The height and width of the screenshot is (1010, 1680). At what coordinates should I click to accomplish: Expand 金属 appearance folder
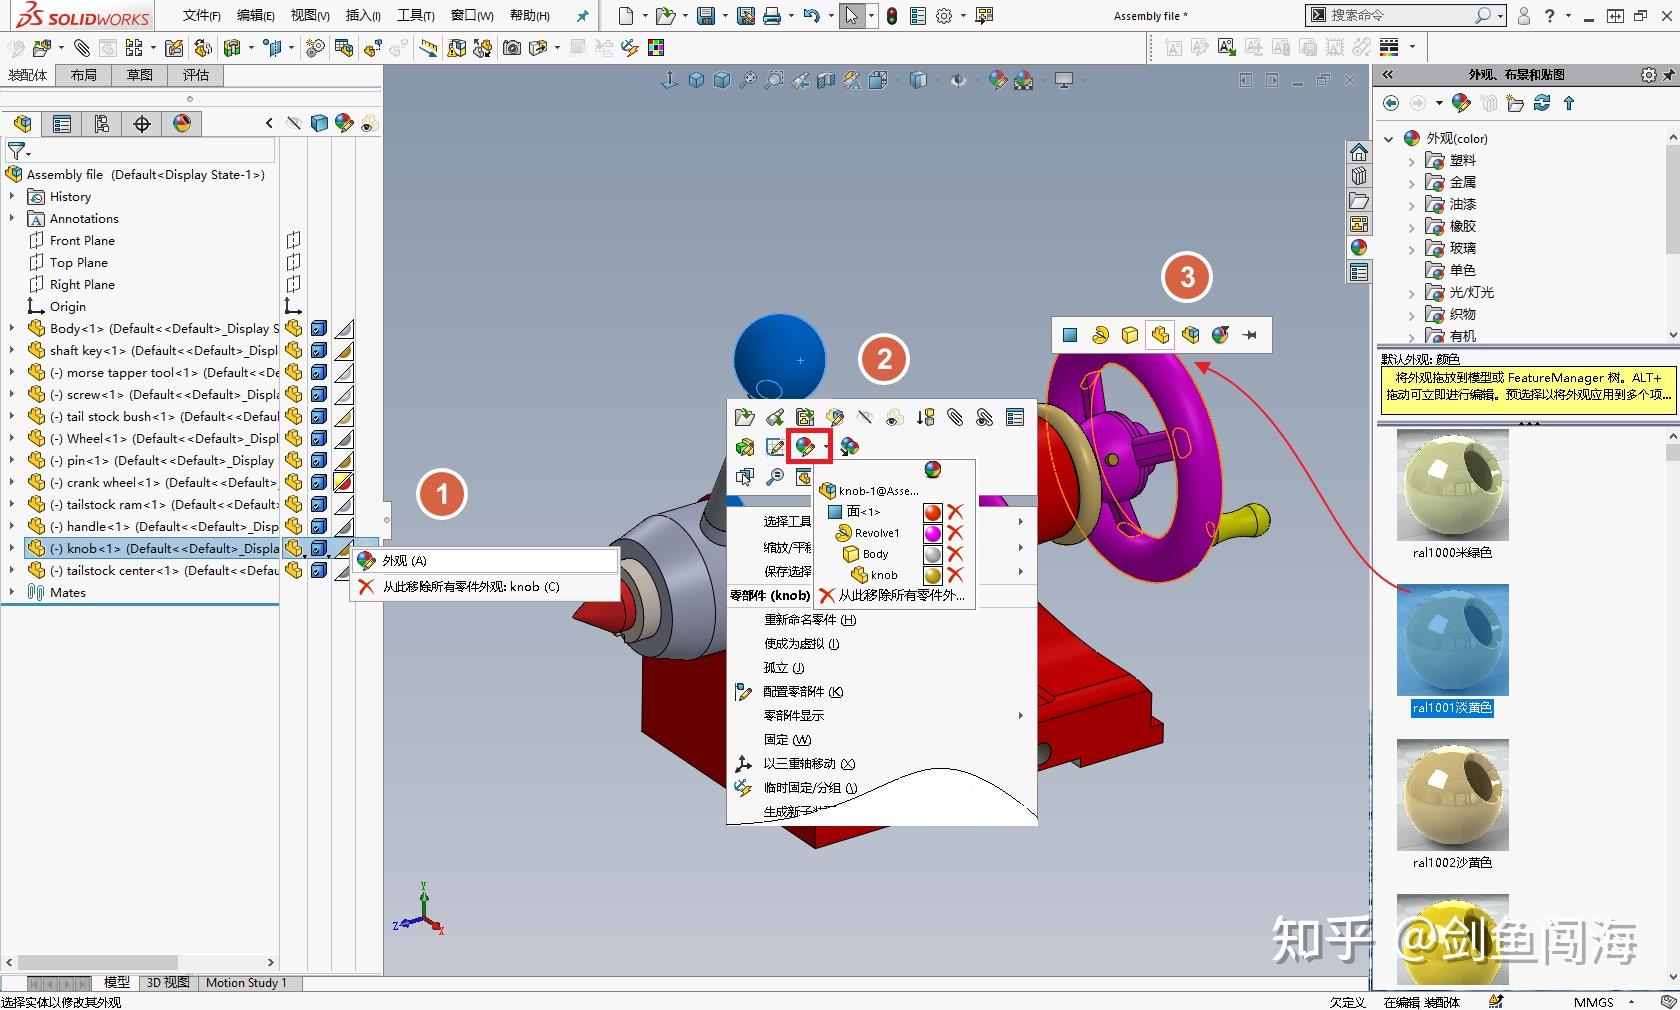click(1412, 183)
